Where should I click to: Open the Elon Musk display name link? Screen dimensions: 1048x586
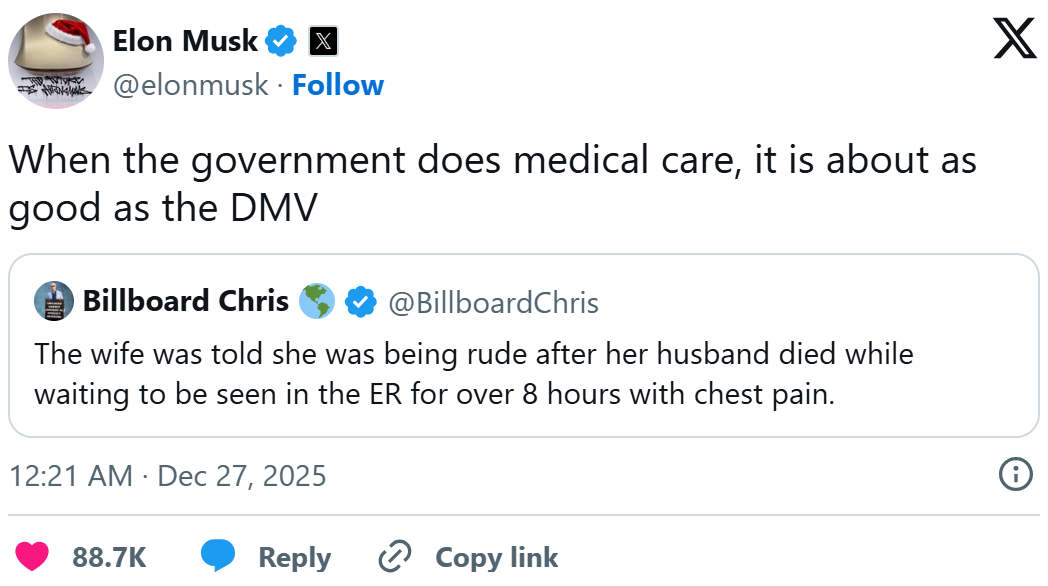click(186, 41)
